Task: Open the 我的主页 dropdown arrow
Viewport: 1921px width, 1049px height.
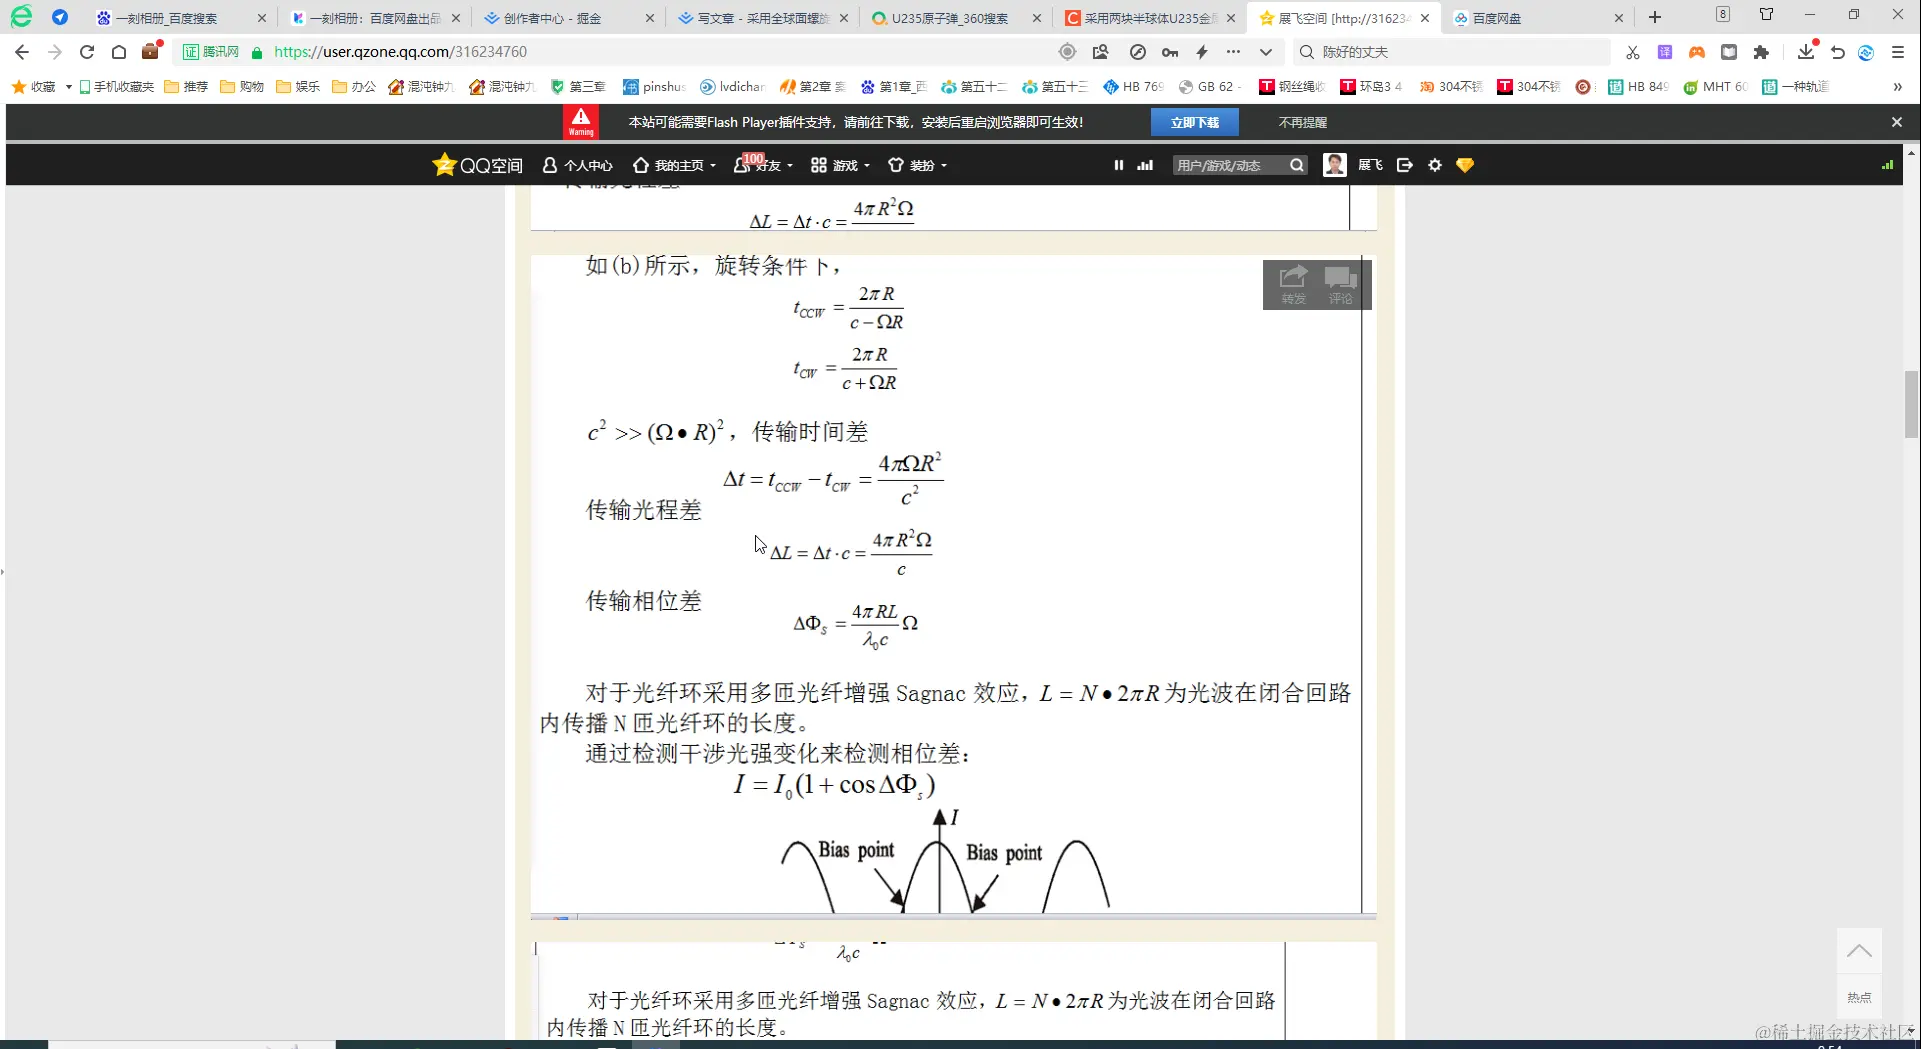Action: pyautogui.click(x=713, y=165)
